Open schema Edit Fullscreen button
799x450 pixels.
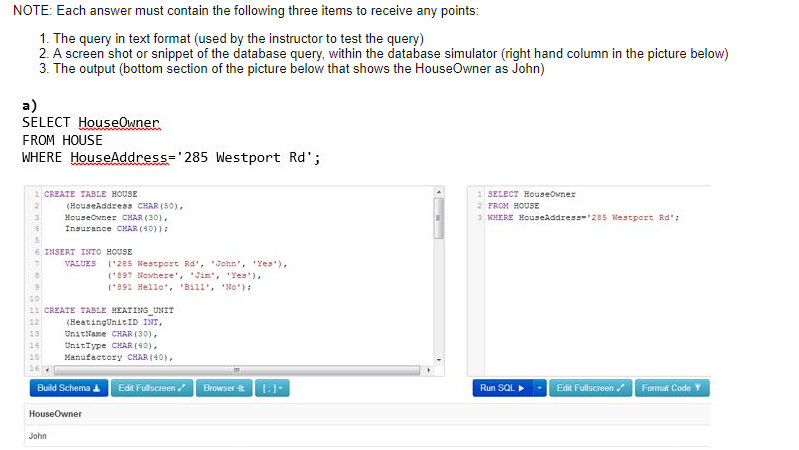pos(152,388)
